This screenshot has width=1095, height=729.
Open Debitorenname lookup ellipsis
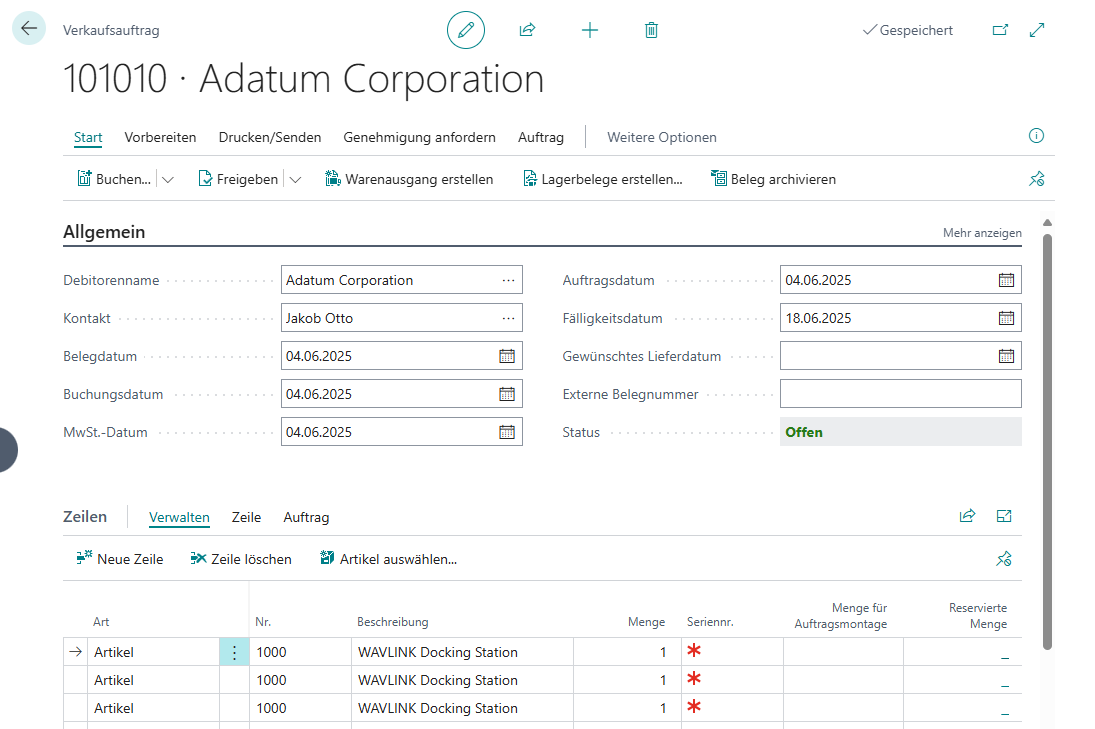point(508,280)
